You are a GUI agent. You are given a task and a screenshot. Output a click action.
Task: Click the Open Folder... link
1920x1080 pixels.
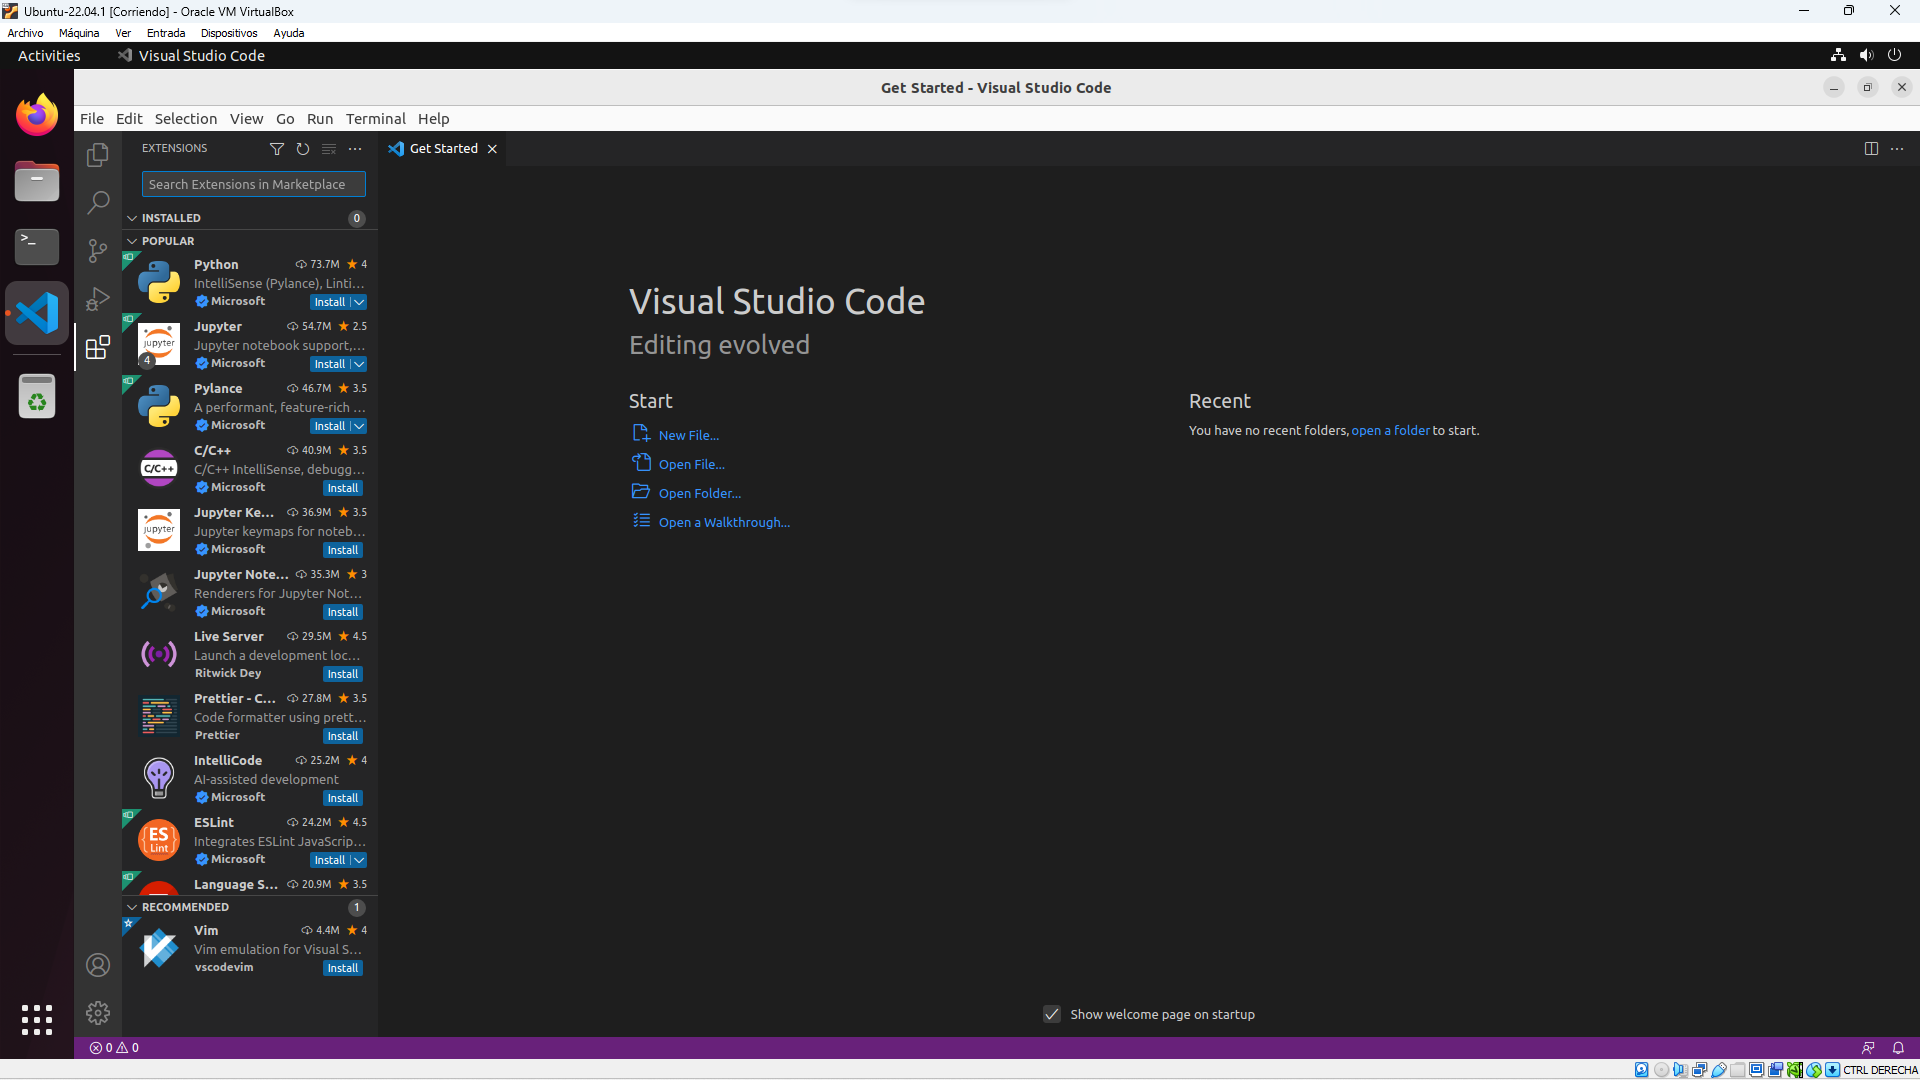[x=699, y=493]
